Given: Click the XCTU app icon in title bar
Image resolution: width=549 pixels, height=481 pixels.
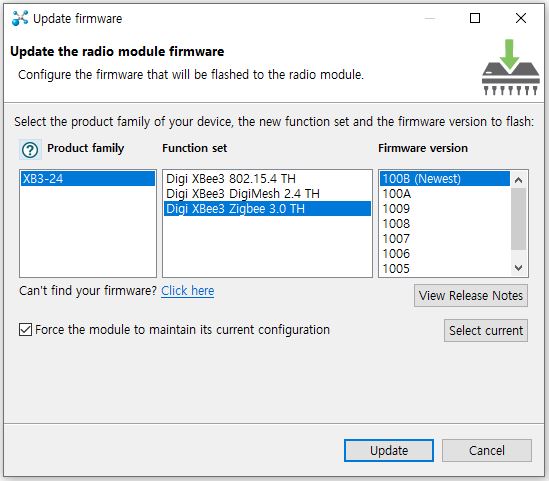Looking at the screenshot, I should point(20,18).
